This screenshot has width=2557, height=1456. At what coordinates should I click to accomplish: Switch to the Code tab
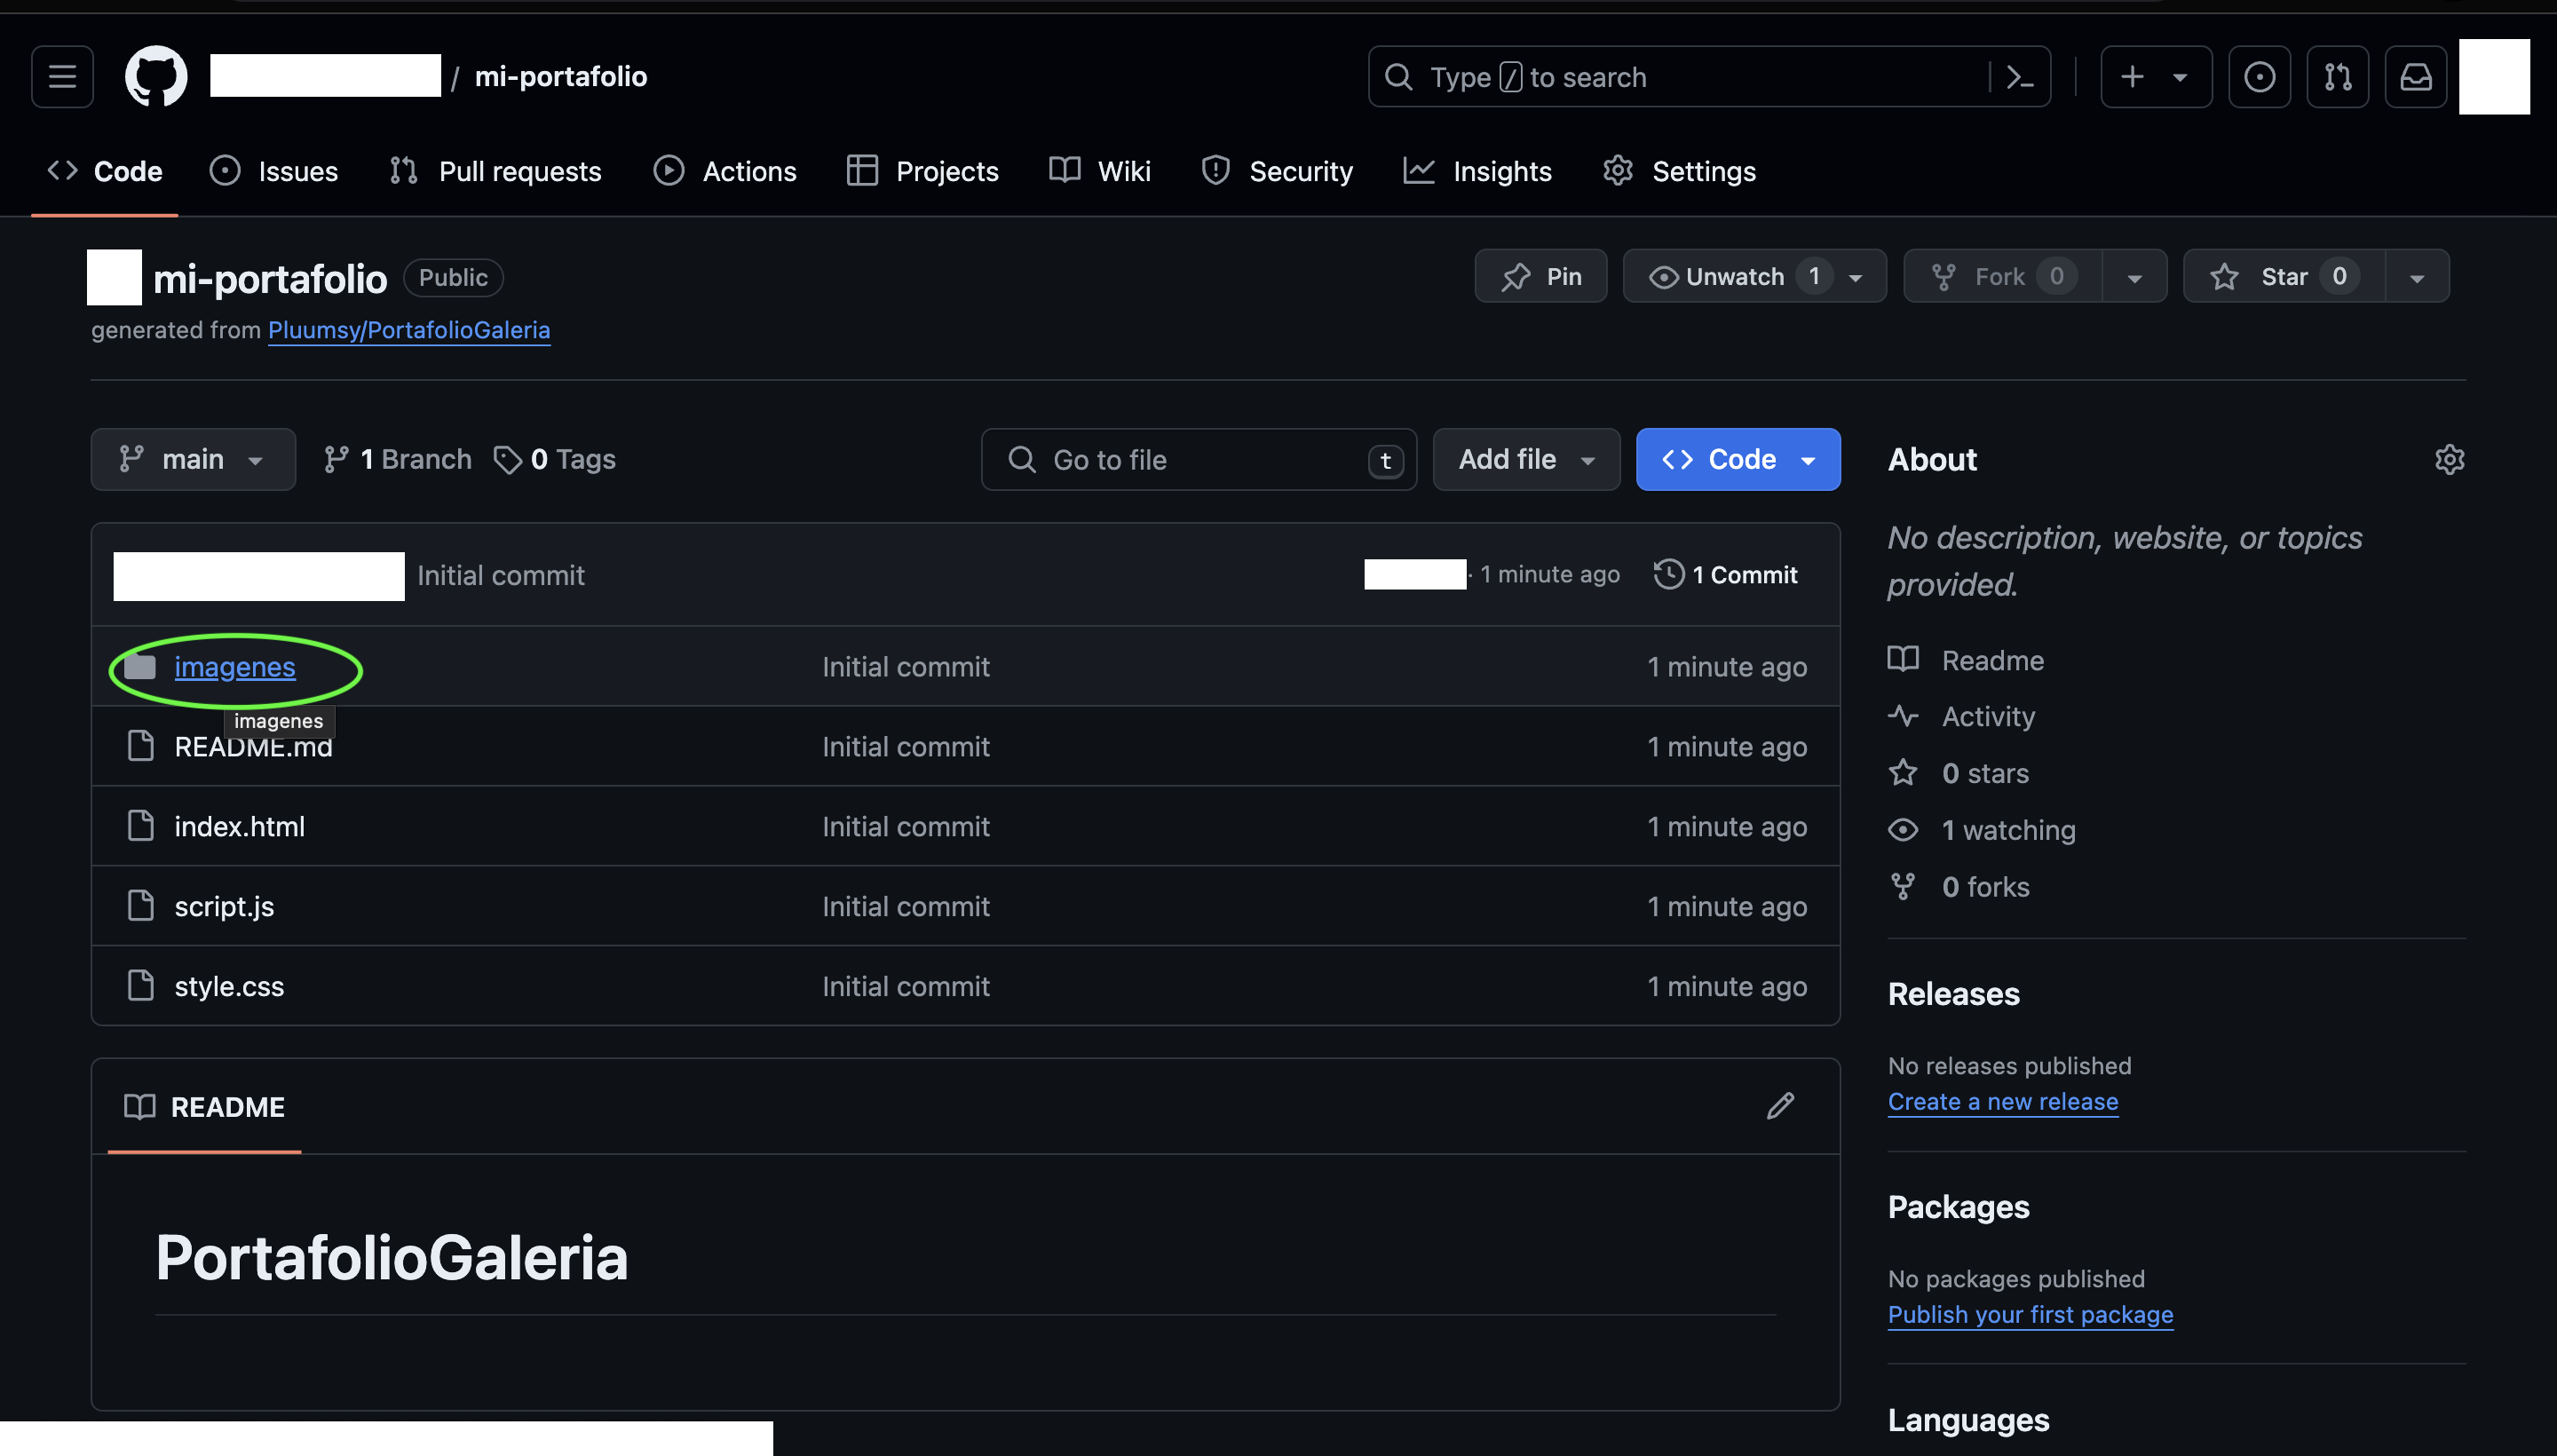click(105, 171)
